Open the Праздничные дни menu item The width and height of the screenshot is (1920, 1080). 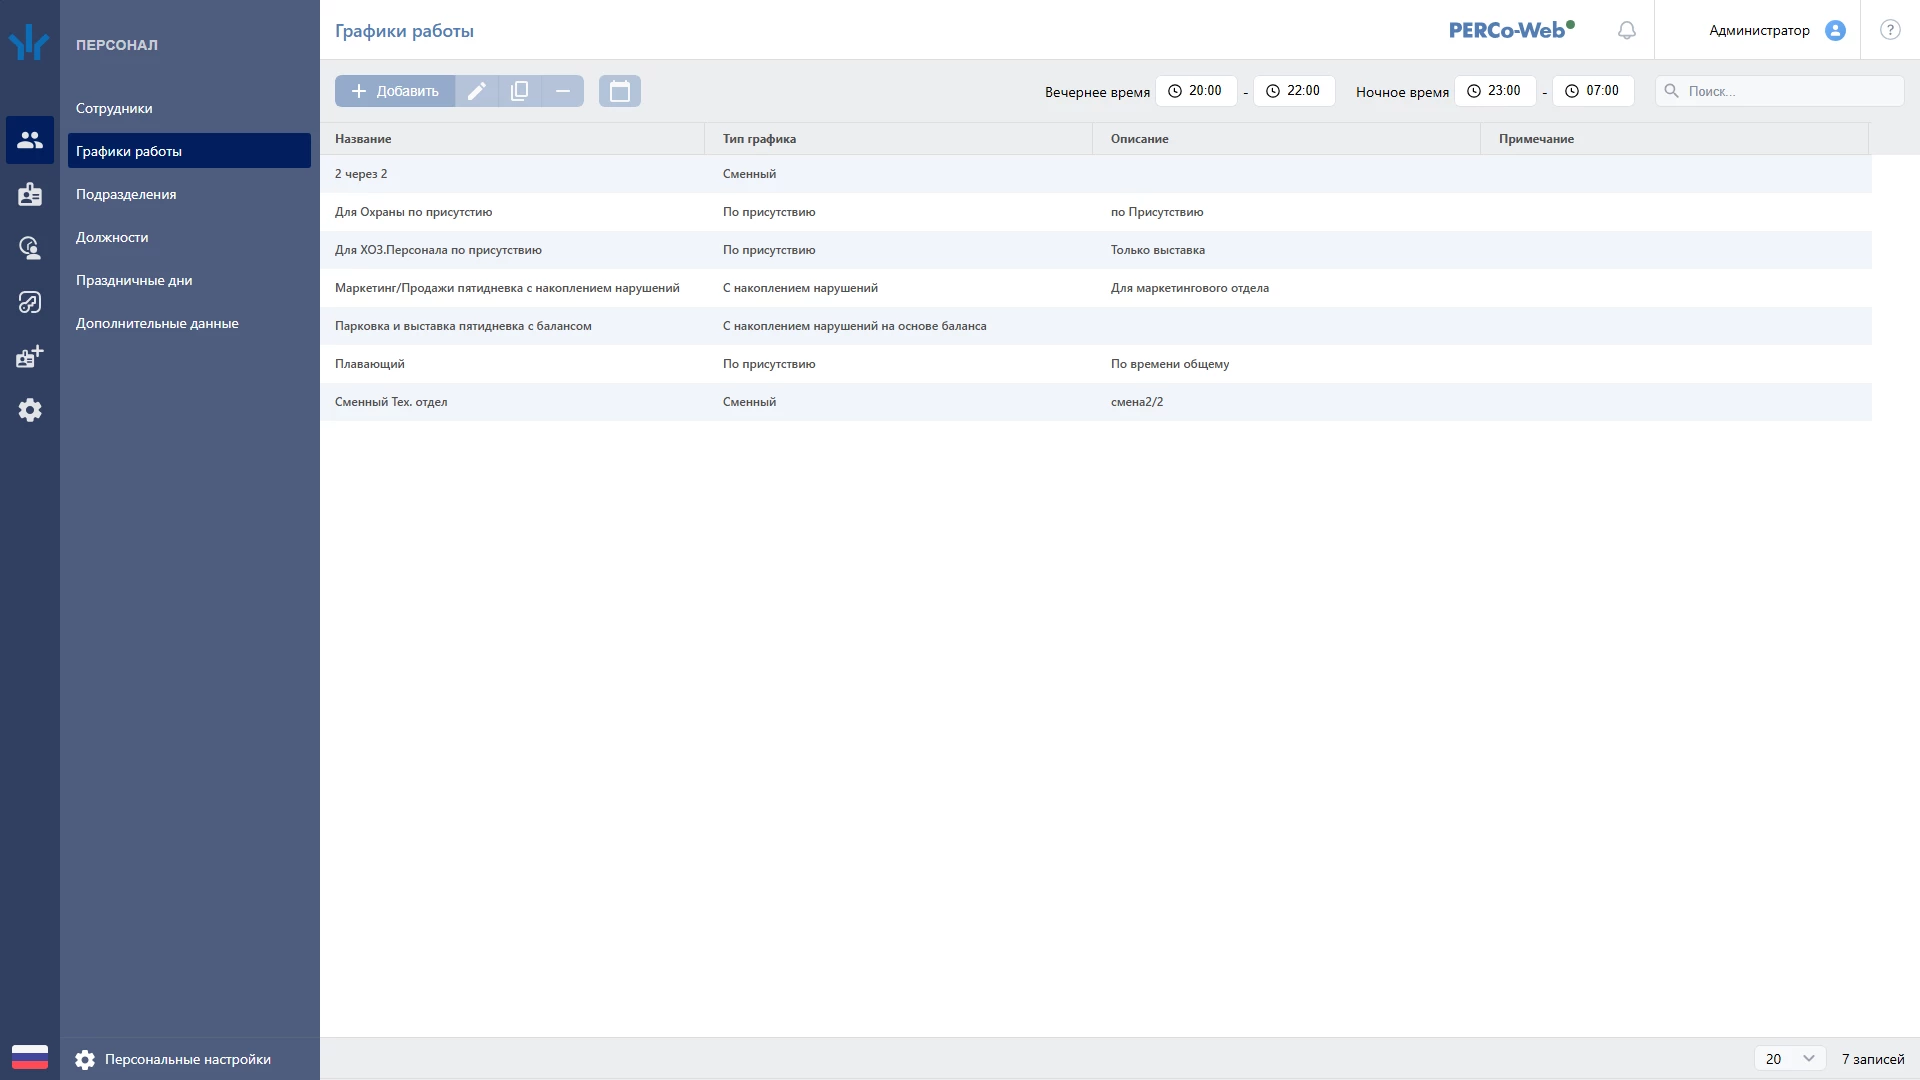(x=134, y=280)
